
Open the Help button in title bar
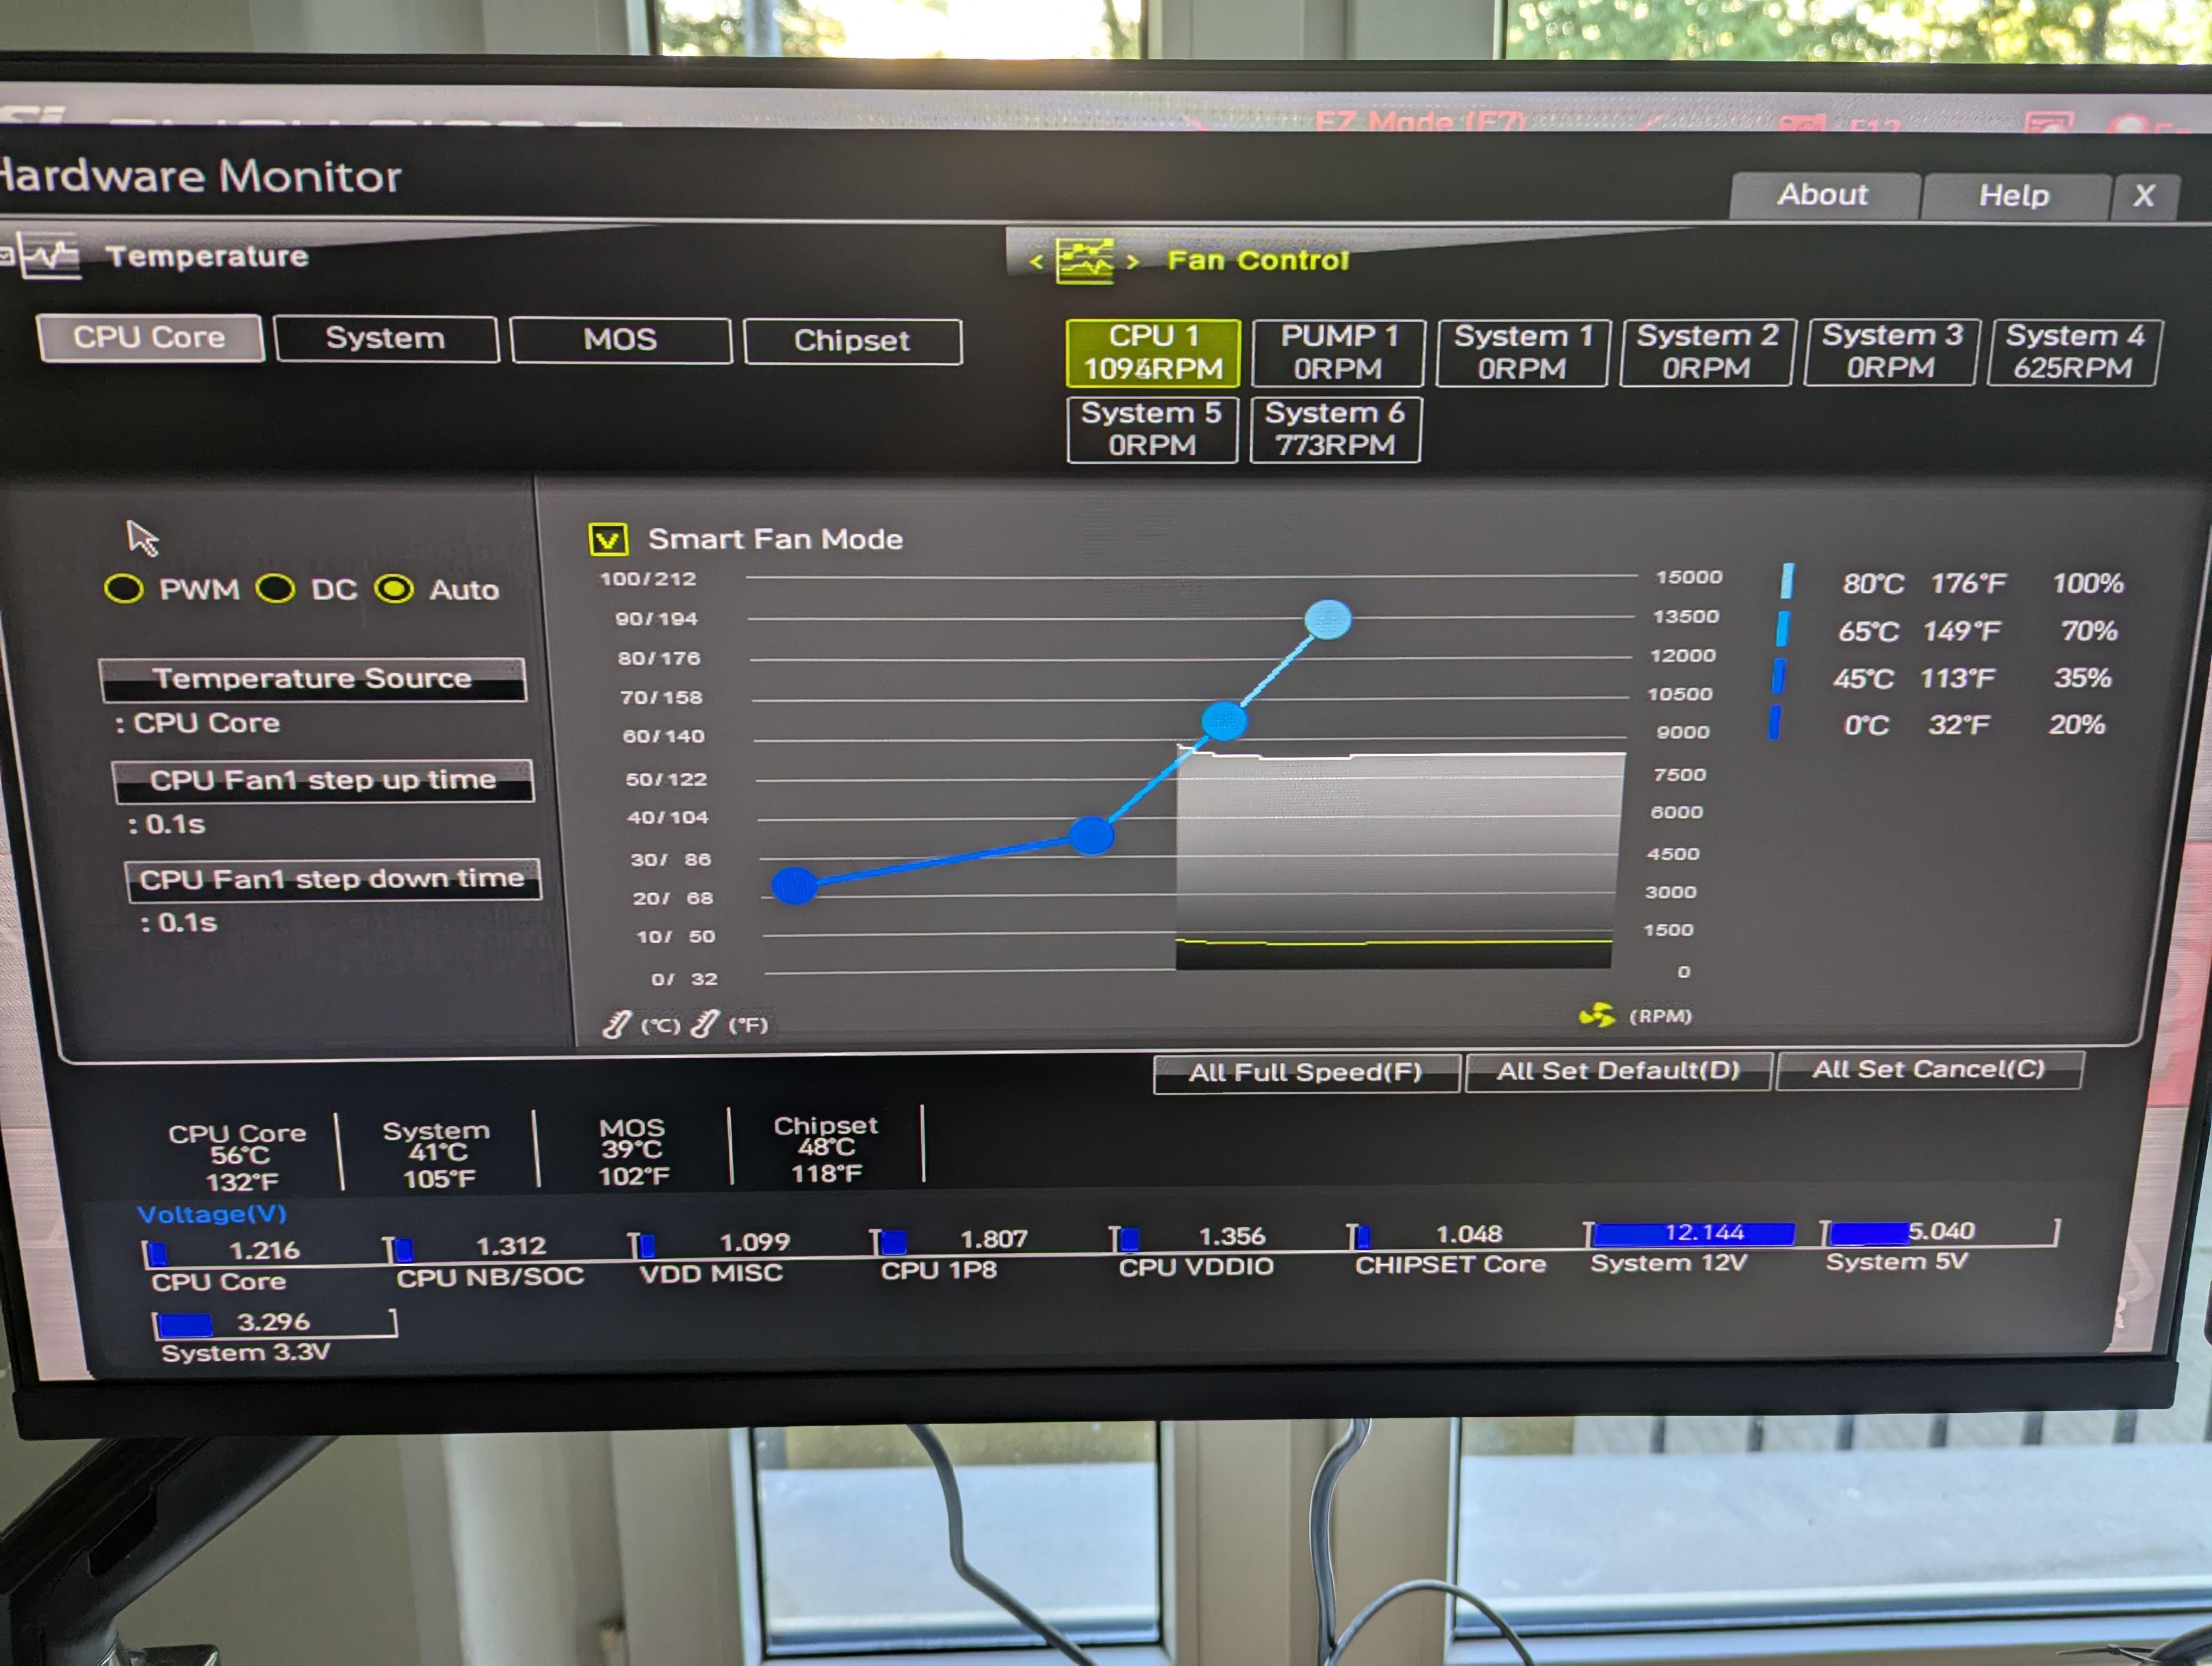pos(2014,196)
